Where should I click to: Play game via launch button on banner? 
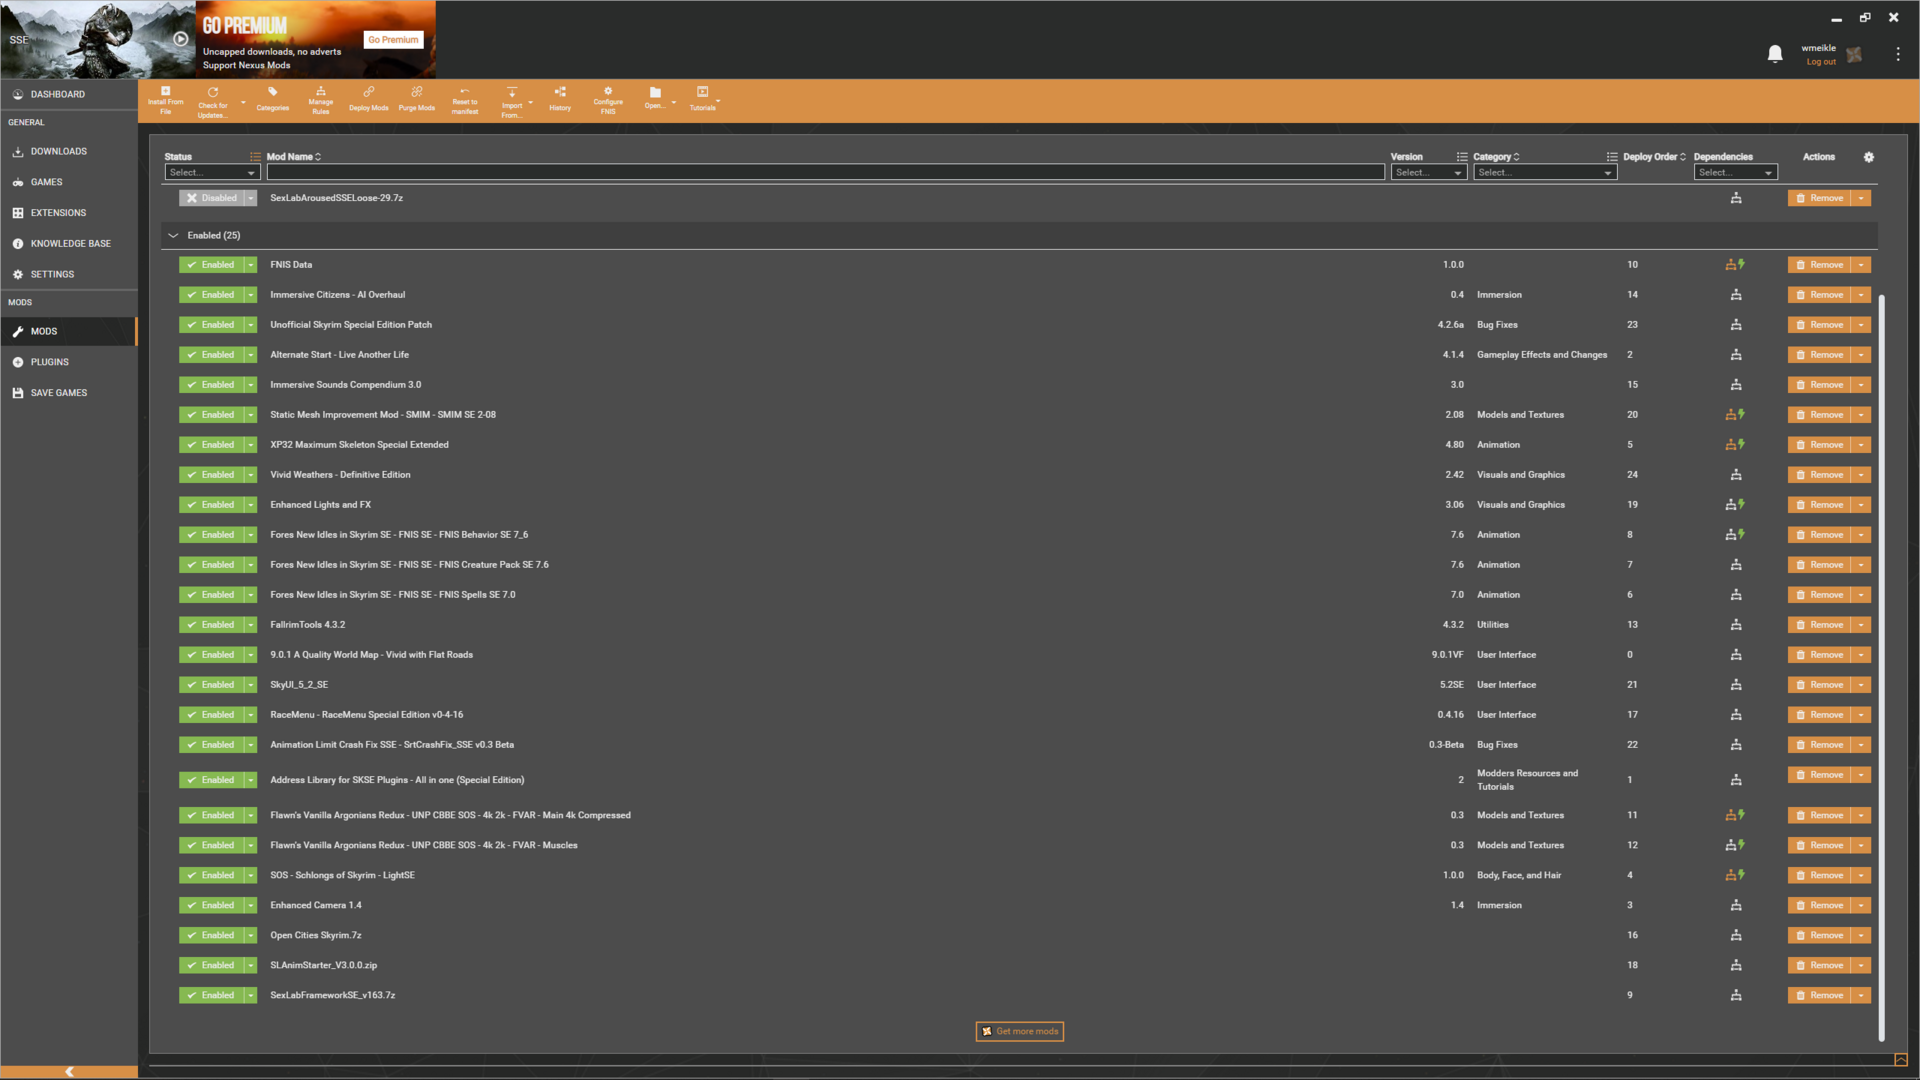coord(180,39)
